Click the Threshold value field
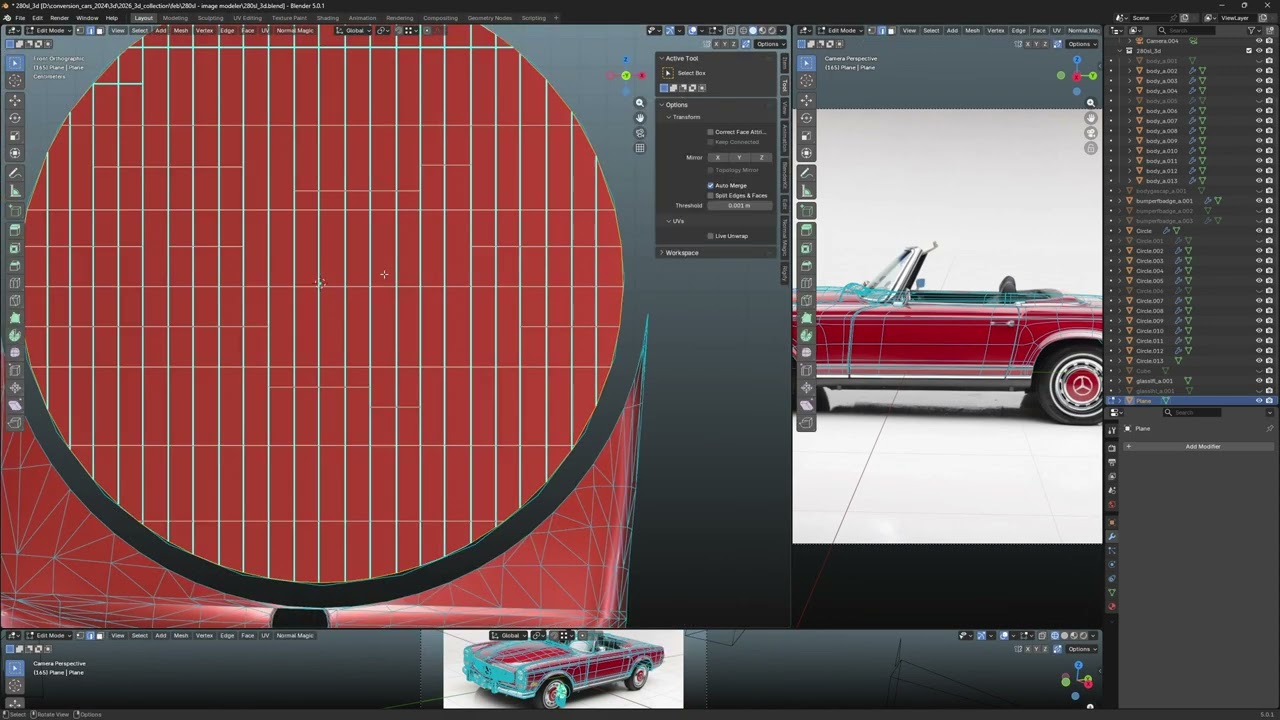The image size is (1280, 720). point(739,206)
